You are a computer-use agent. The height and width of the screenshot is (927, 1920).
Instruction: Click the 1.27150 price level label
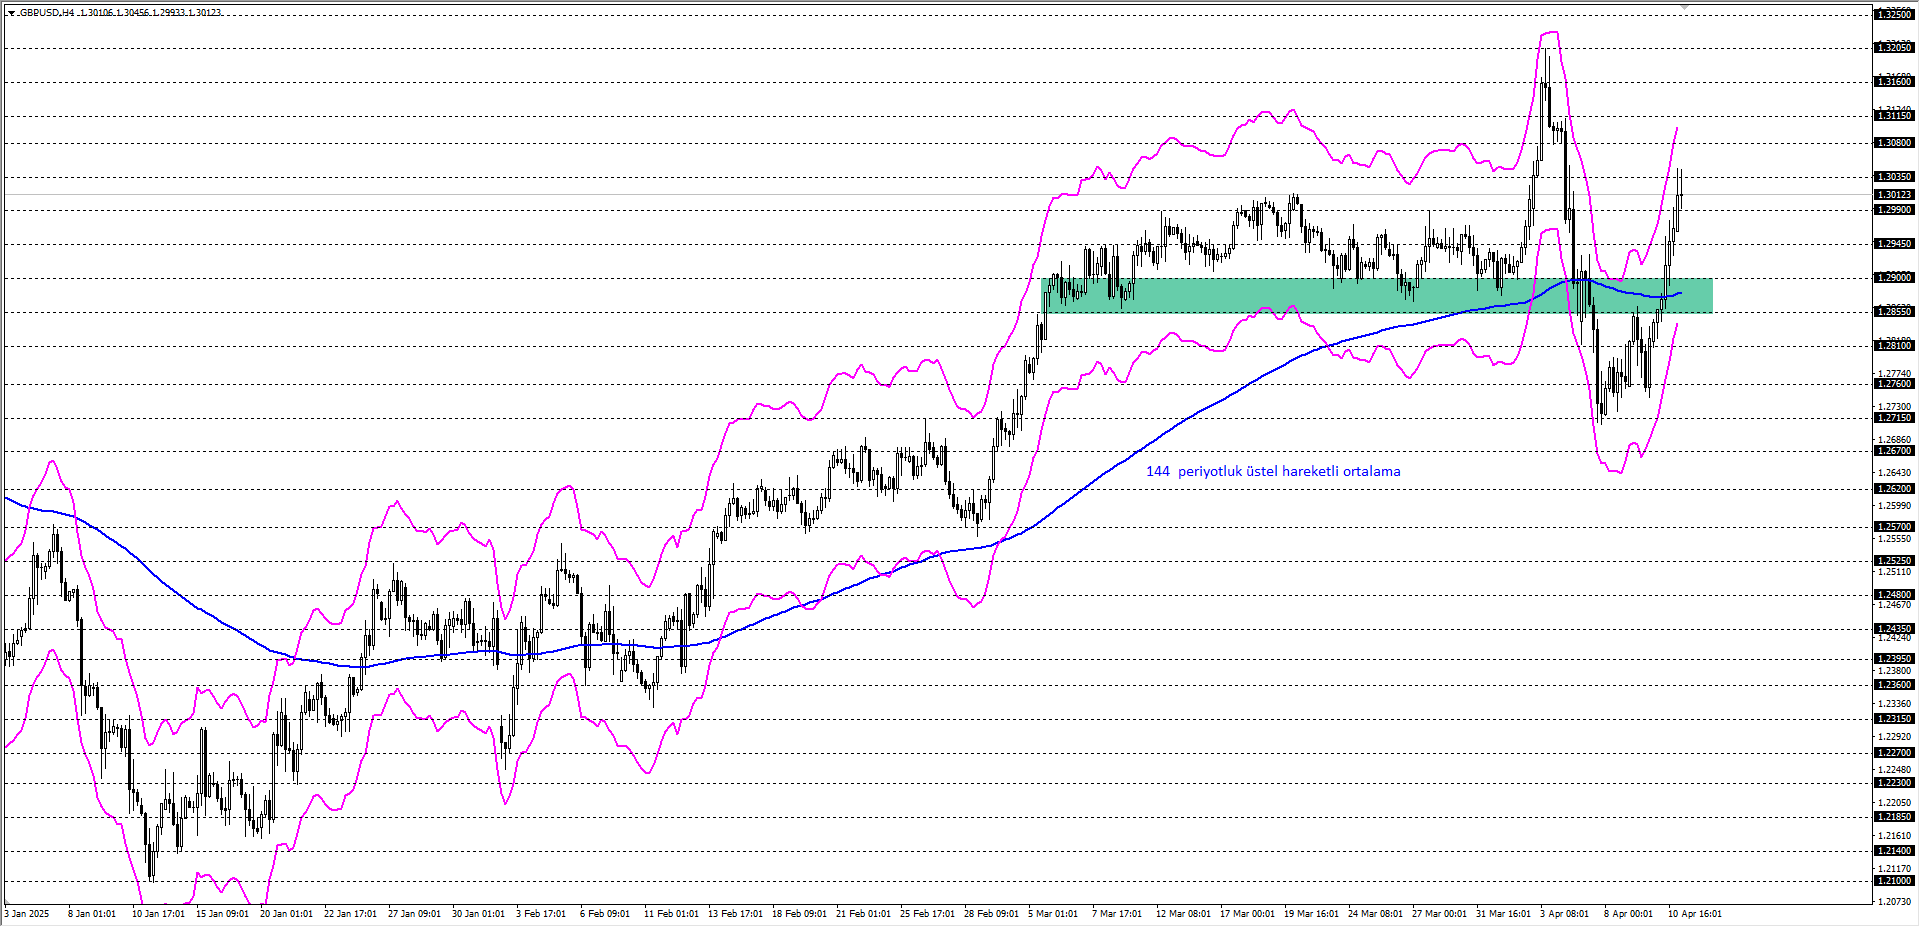[1894, 418]
